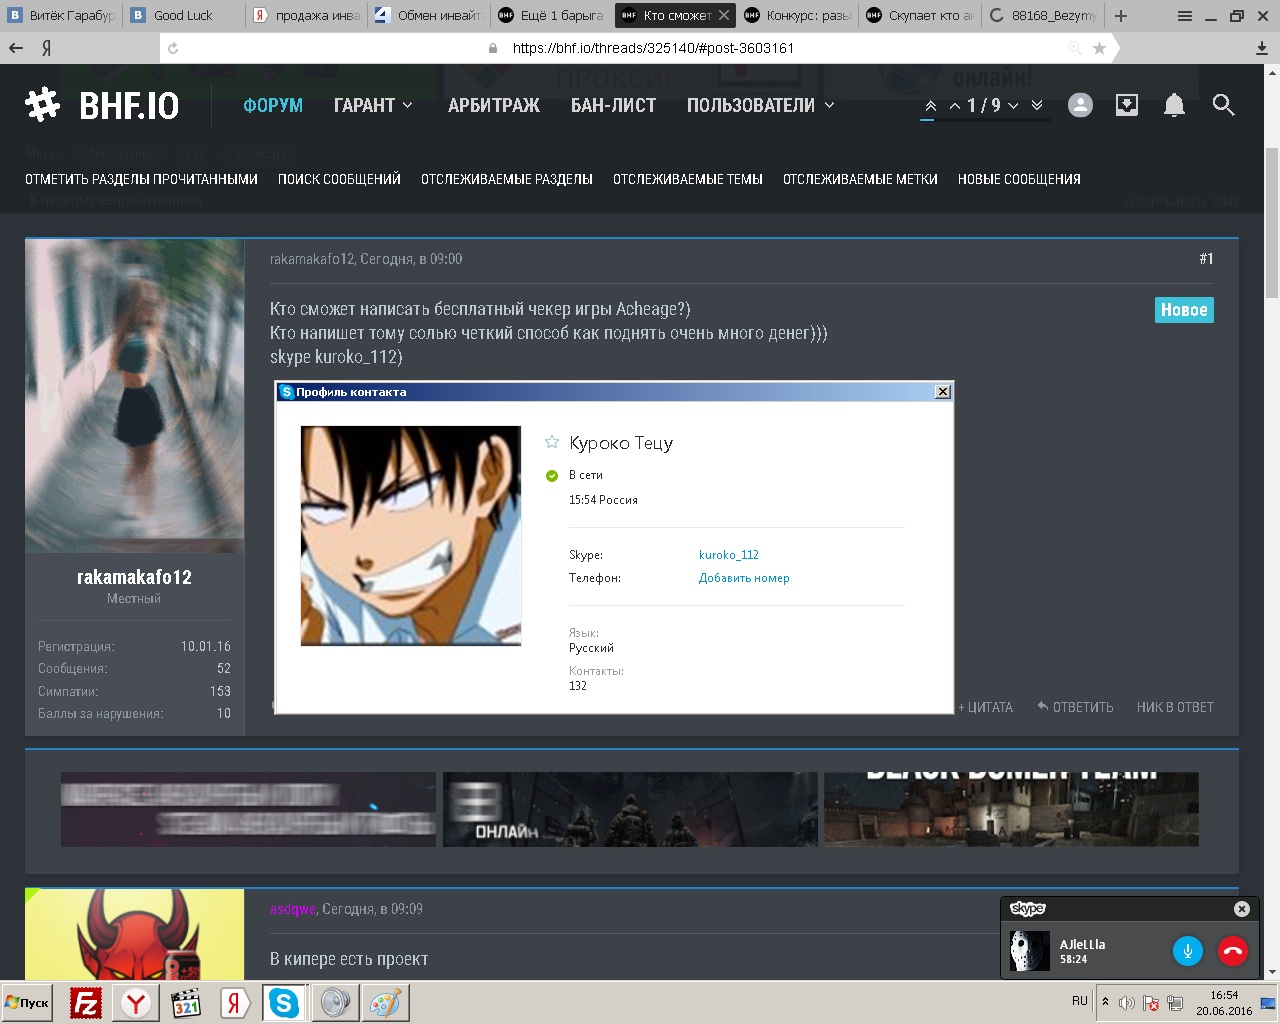Viewport: 1280px width, 1024px height.
Task: Click the Пуск start button
Action: pyautogui.click(x=28, y=1003)
